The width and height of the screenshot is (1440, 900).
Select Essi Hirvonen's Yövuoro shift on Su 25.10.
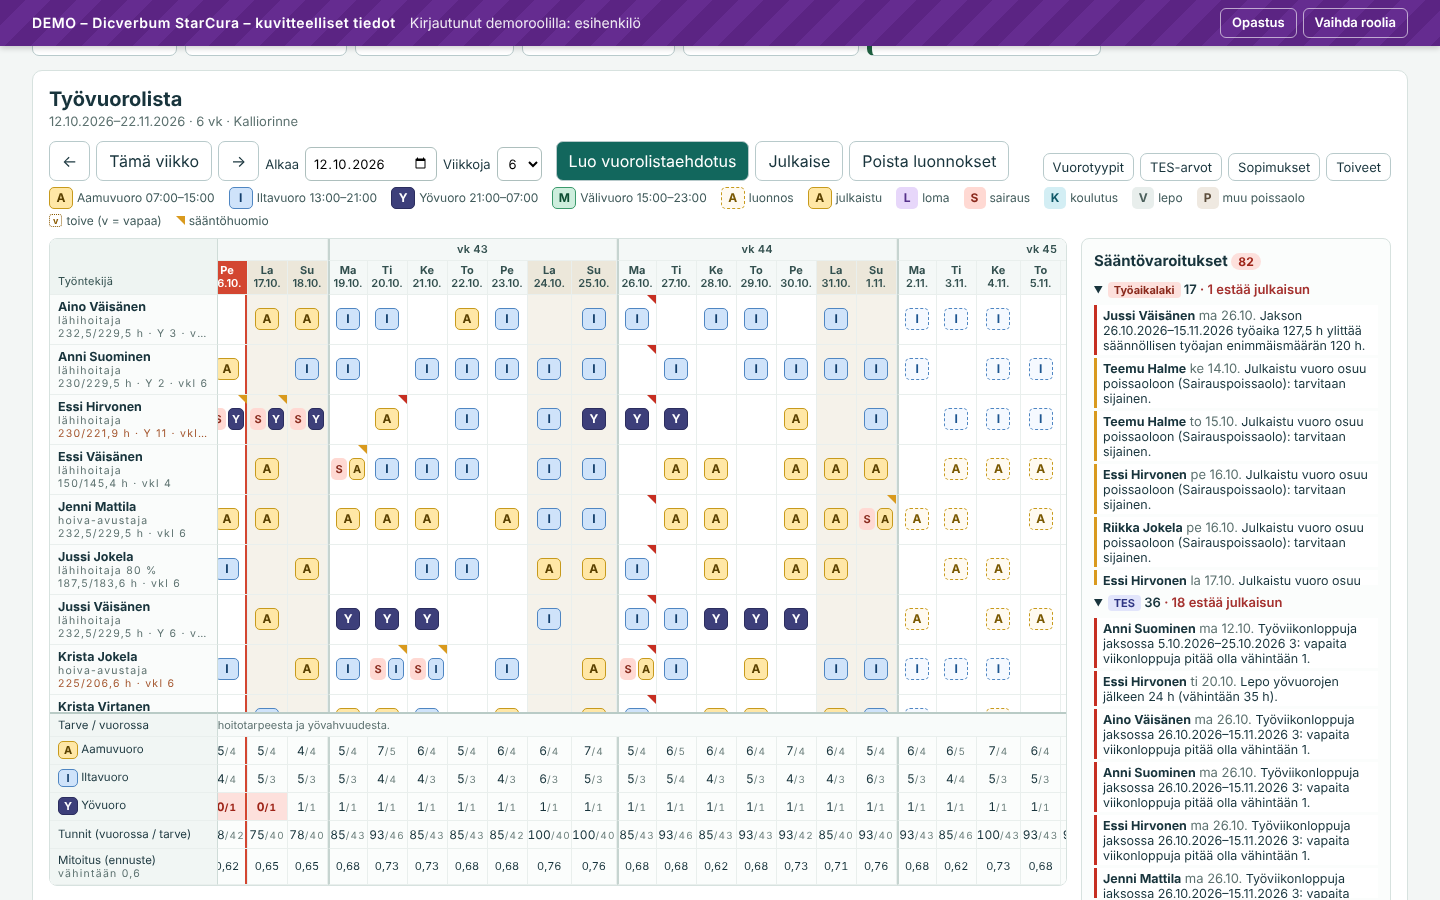pyautogui.click(x=594, y=419)
